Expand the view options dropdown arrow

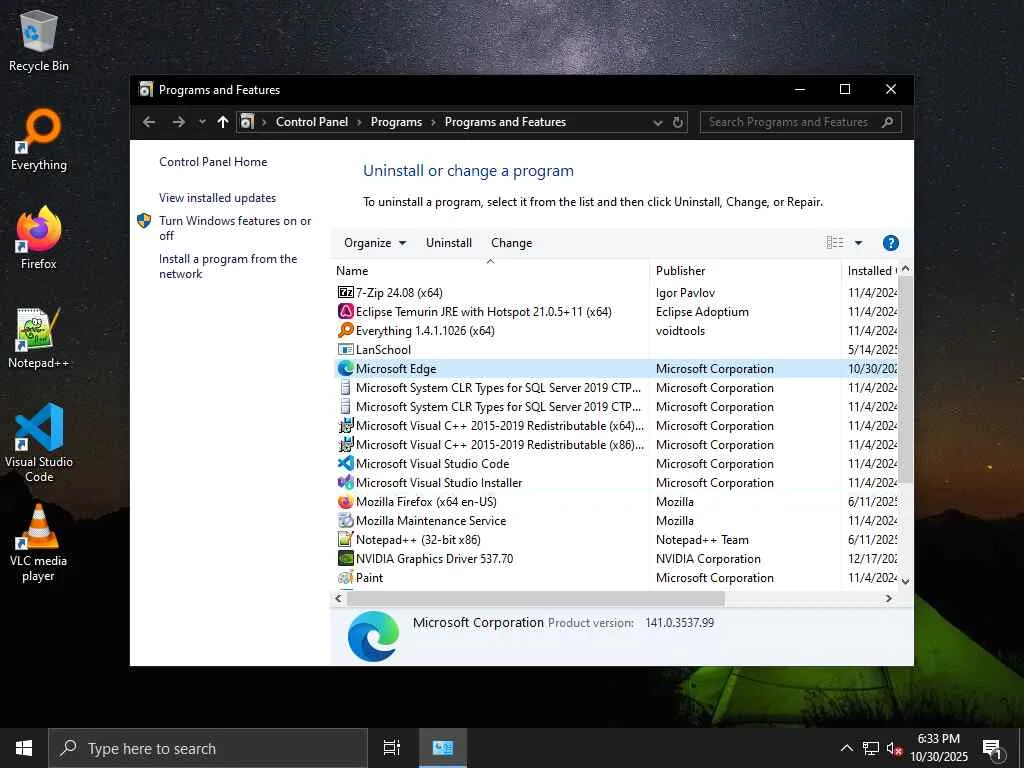click(x=858, y=243)
